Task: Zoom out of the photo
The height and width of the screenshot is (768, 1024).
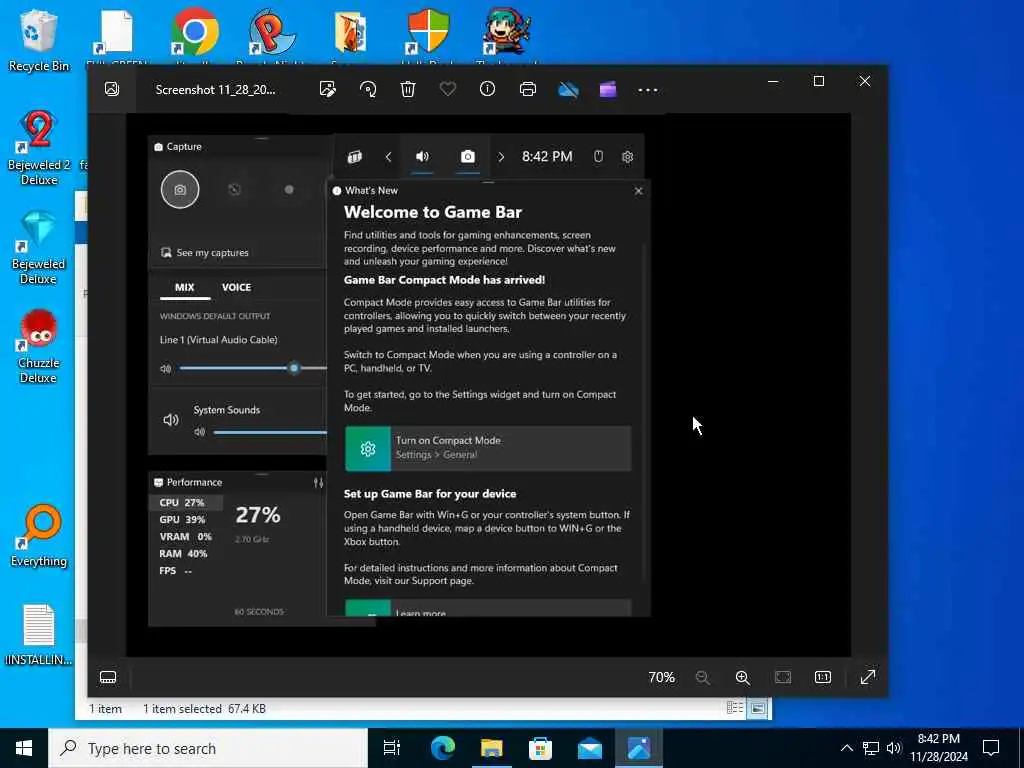Action: pyautogui.click(x=703, y=677)
